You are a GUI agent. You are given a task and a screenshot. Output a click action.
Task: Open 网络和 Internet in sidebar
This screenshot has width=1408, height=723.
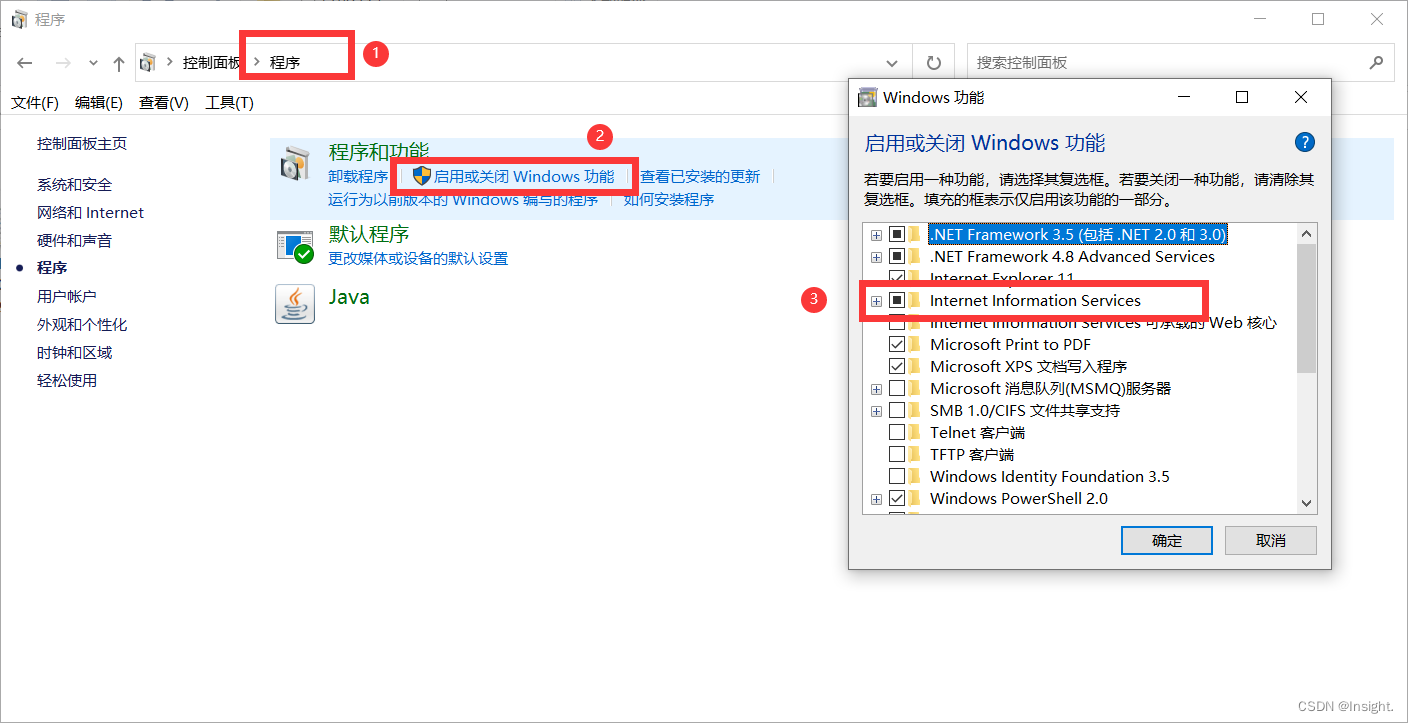(x=91, y=212)
